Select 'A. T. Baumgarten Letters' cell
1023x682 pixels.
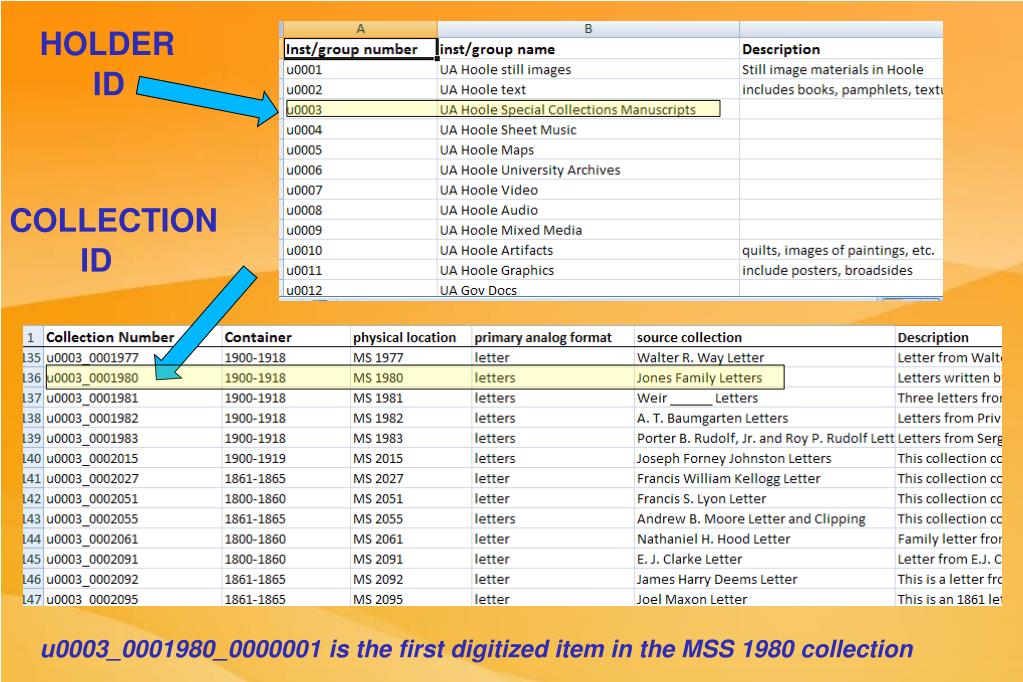coord(765,418)
